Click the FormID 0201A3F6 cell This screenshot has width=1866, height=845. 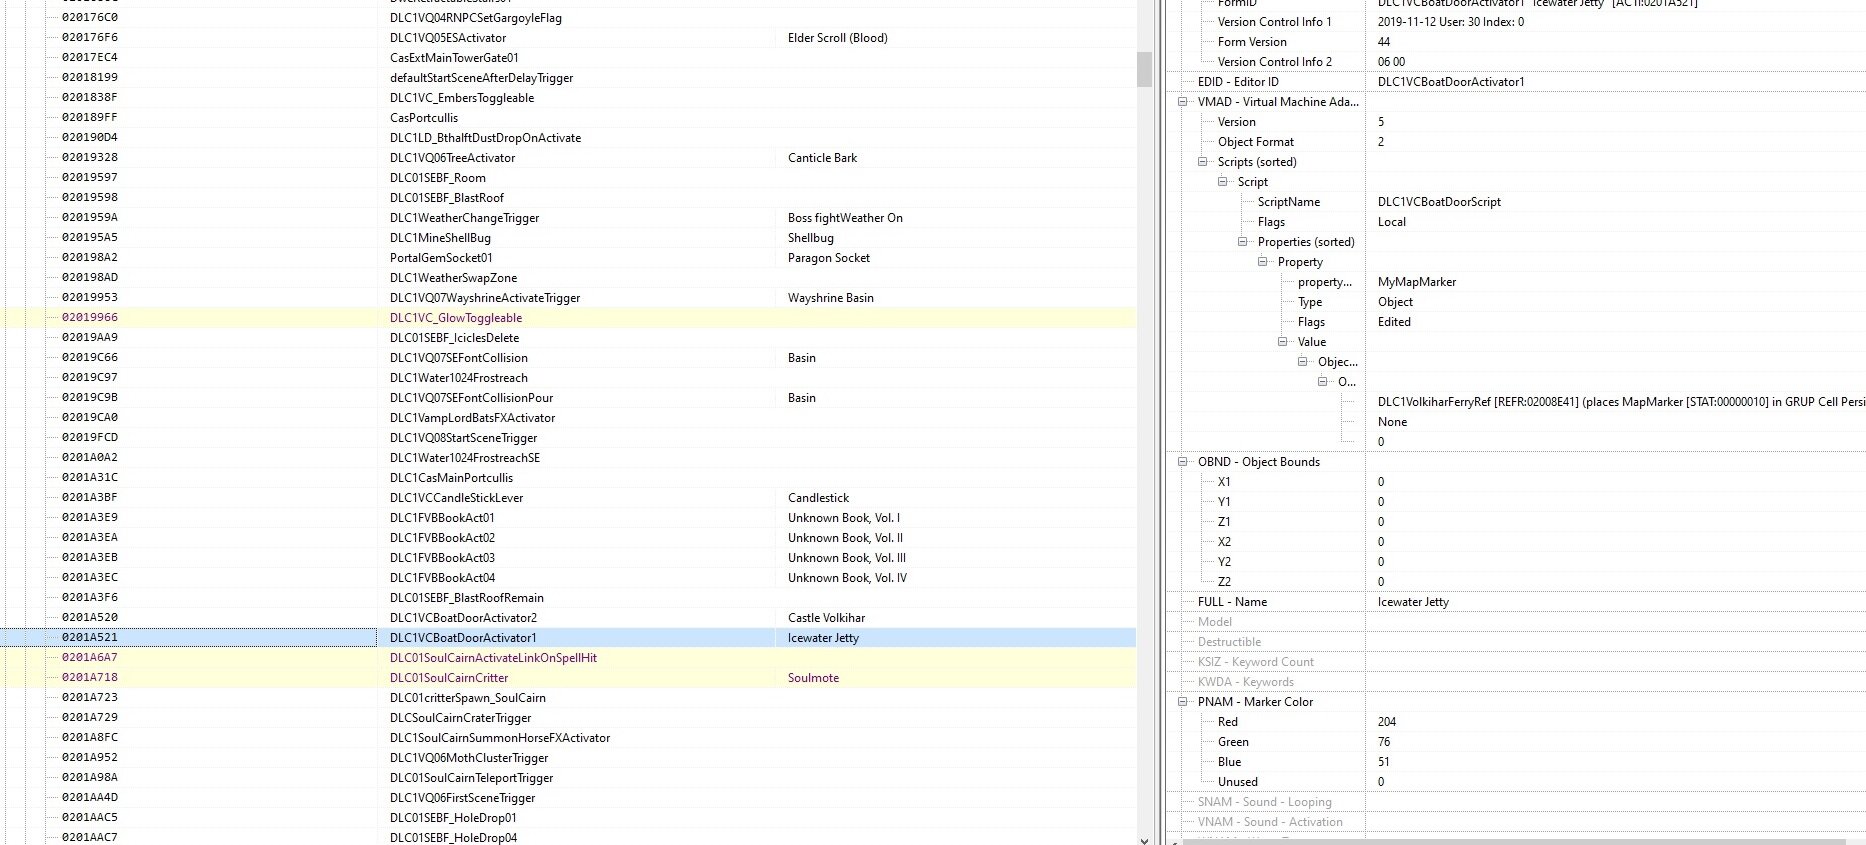90,598
